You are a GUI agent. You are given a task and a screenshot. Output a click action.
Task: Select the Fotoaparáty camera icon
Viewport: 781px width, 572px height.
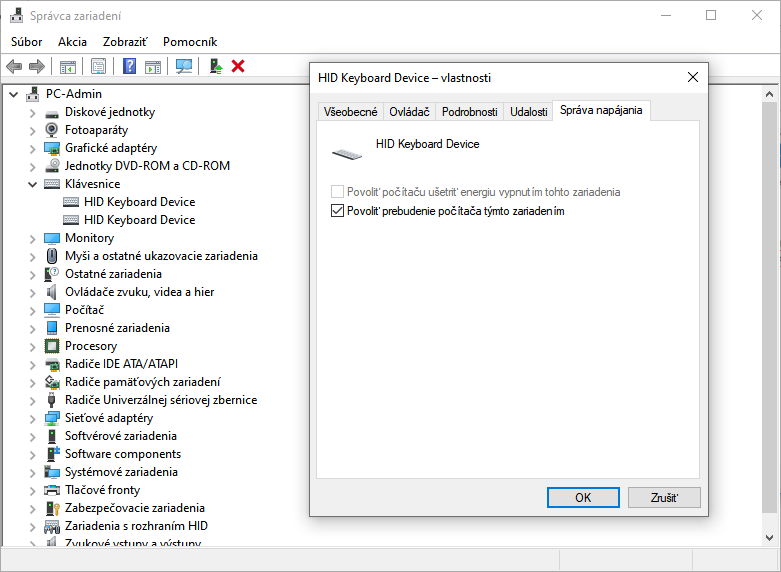pos(52,130)
